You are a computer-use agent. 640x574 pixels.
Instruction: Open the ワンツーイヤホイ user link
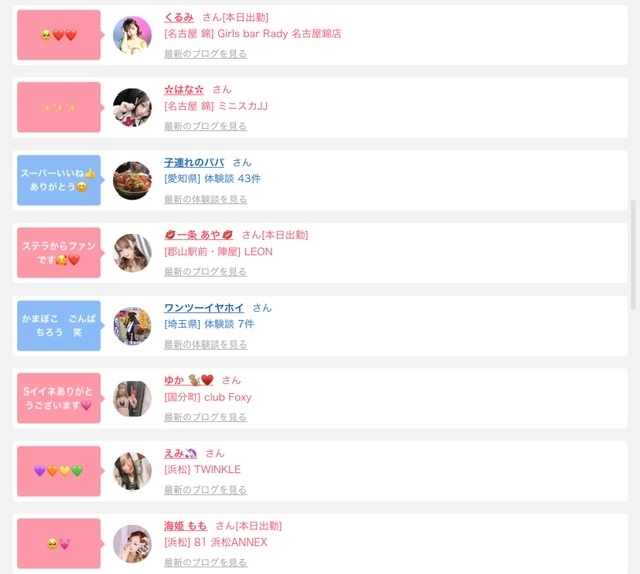(204, 308)
